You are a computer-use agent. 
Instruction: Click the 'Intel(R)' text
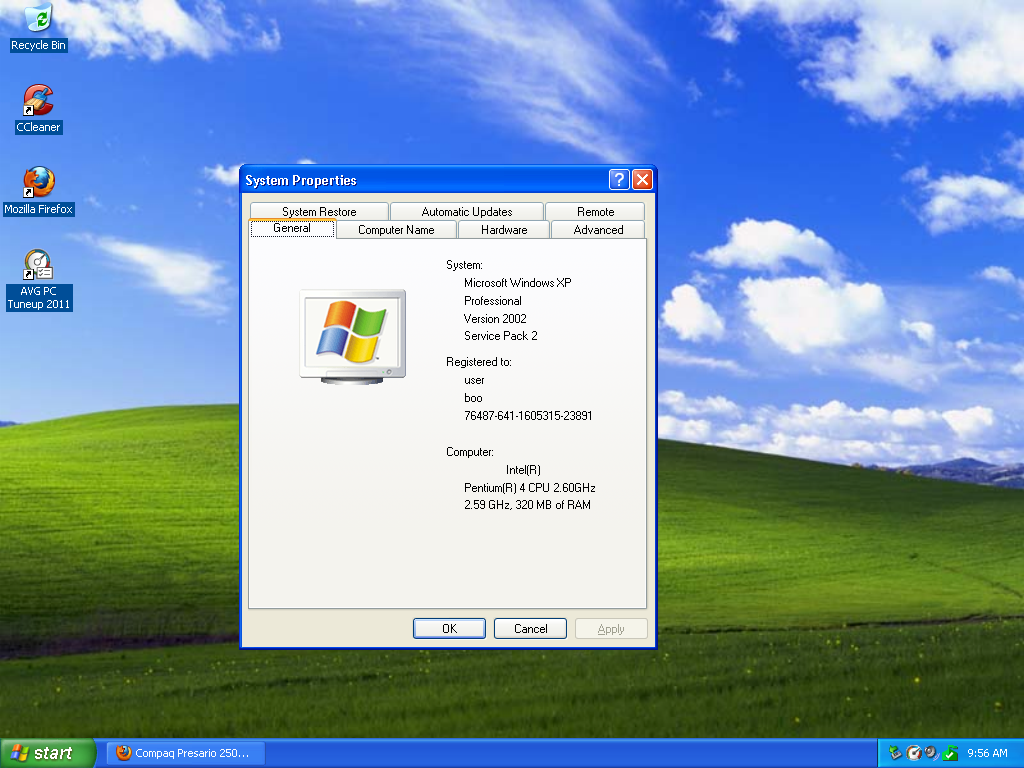(523, 470)
